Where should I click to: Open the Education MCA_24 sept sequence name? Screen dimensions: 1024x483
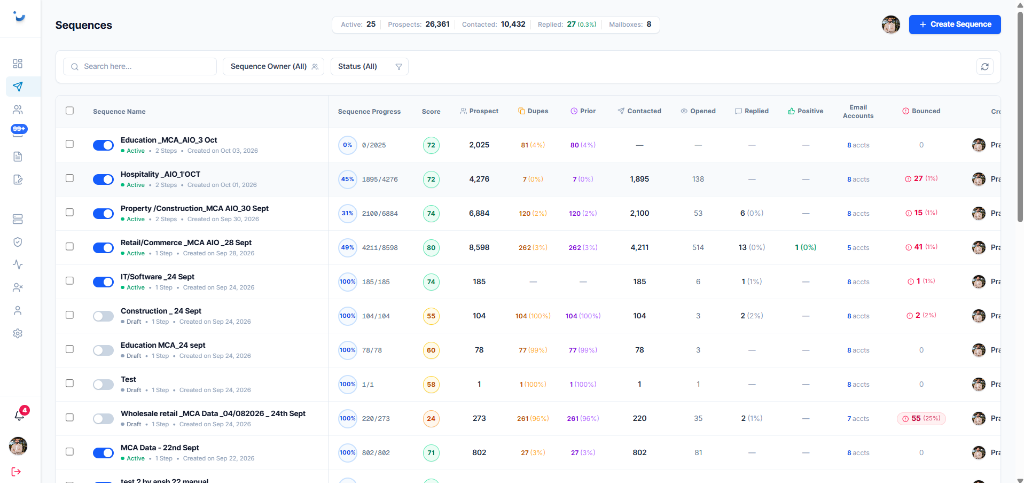161,345
